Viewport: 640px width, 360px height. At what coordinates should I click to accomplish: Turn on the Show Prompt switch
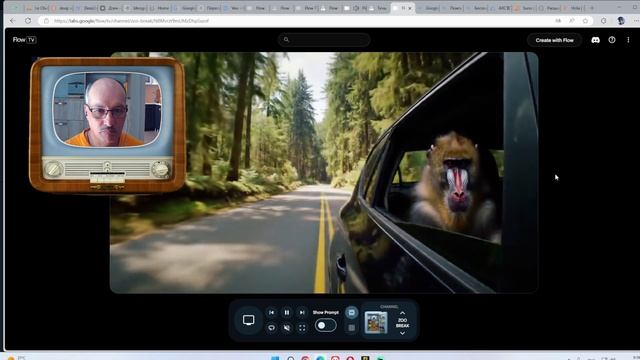(325, 325)
